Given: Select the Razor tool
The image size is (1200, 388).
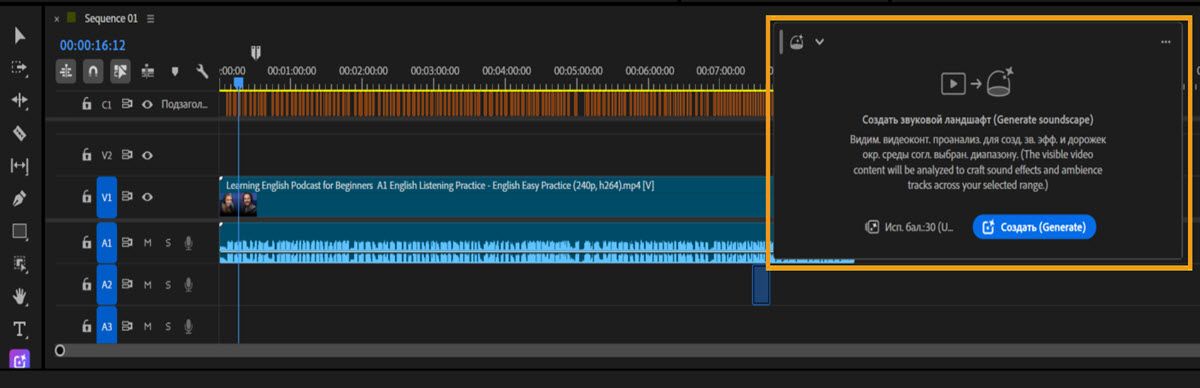Looking at the screenshot, I should coord(19,133).
